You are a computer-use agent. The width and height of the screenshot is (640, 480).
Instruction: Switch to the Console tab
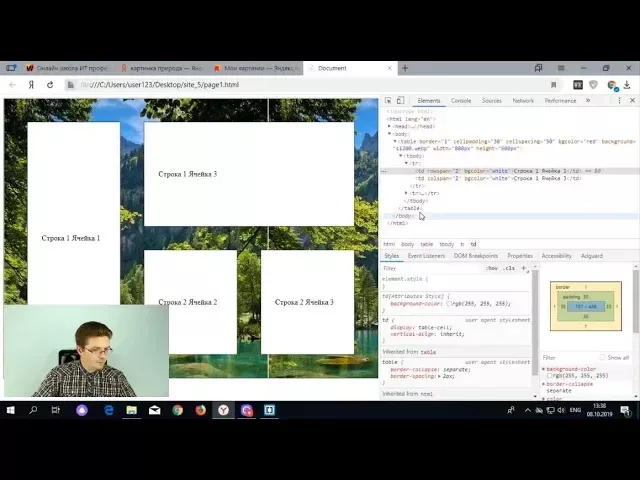461,101
